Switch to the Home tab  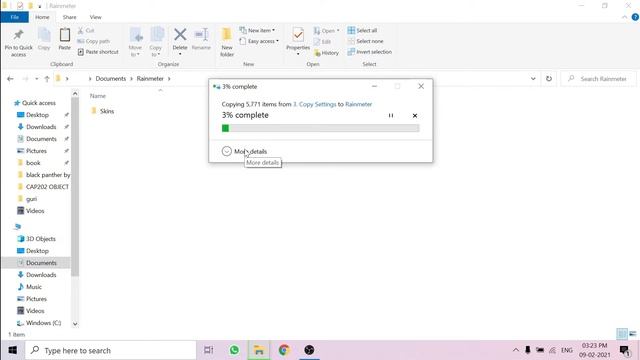pyautogui.click(x=42, y=17)
